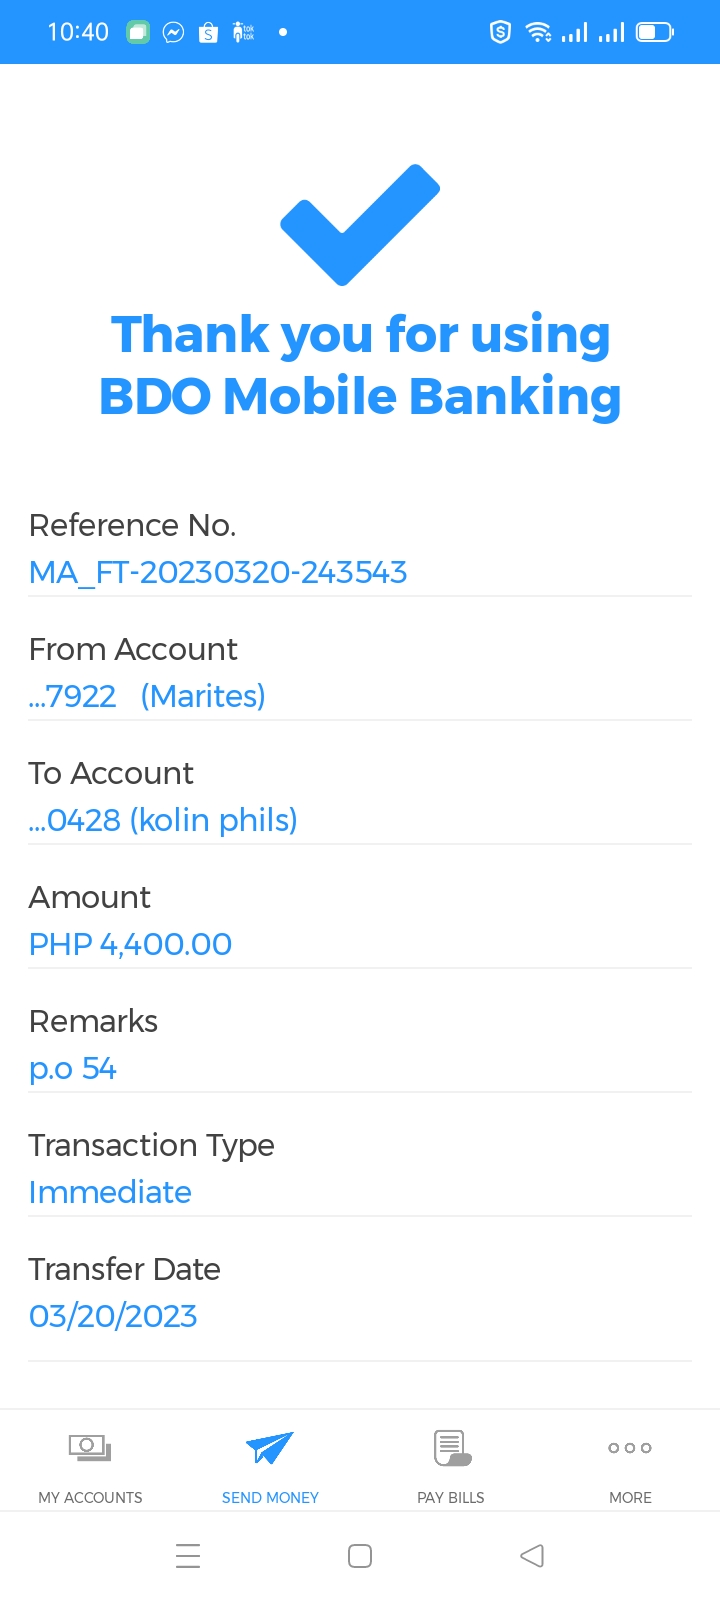Tap the Android back triangle button
The height and width of the screenshot is (1600, 720).
pyautogui.click(x=532, y=1556)
